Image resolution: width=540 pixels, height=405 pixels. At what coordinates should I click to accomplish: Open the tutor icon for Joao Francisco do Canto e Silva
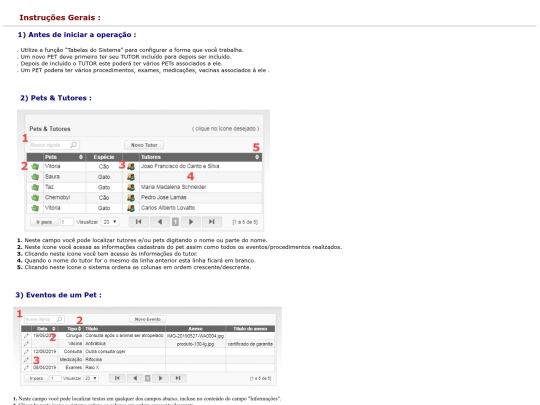pyautogui.click(x=131, y=167)
